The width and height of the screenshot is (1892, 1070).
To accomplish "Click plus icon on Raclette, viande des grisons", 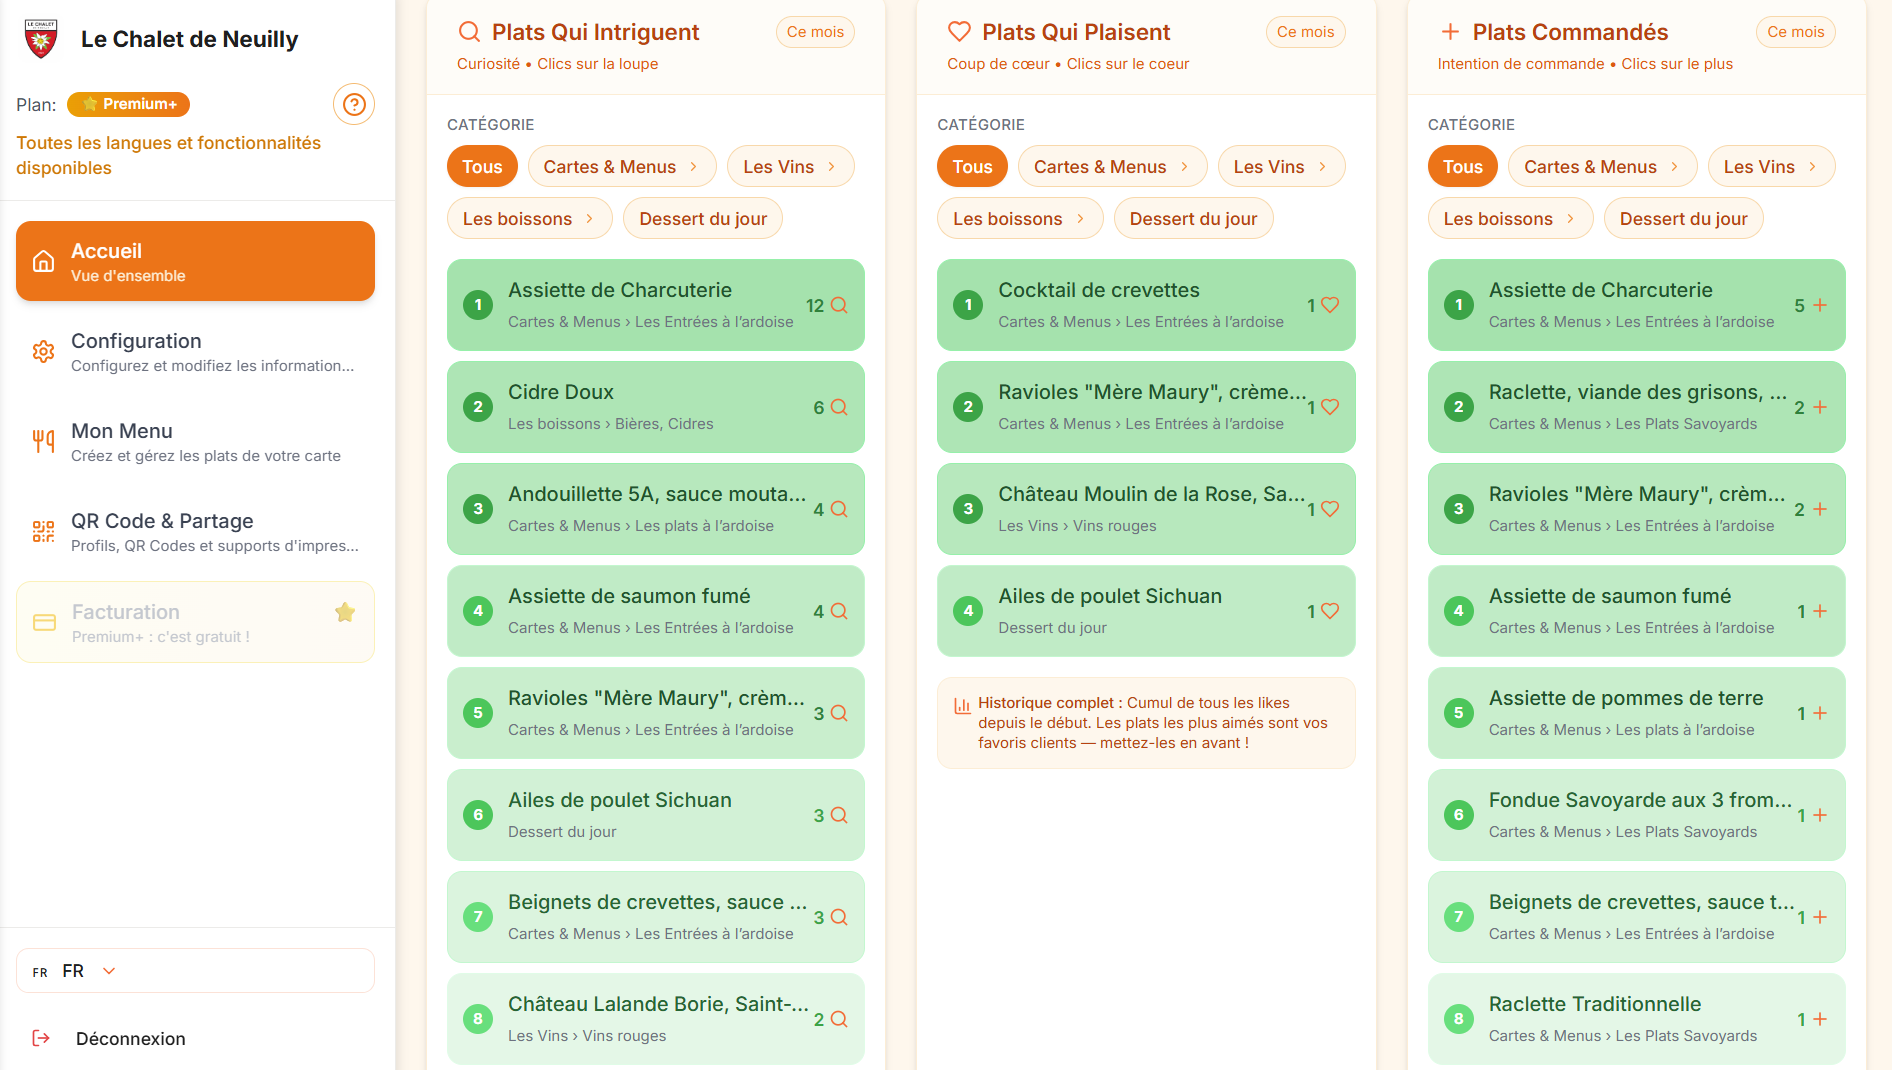I will (x=1820, y=407).
